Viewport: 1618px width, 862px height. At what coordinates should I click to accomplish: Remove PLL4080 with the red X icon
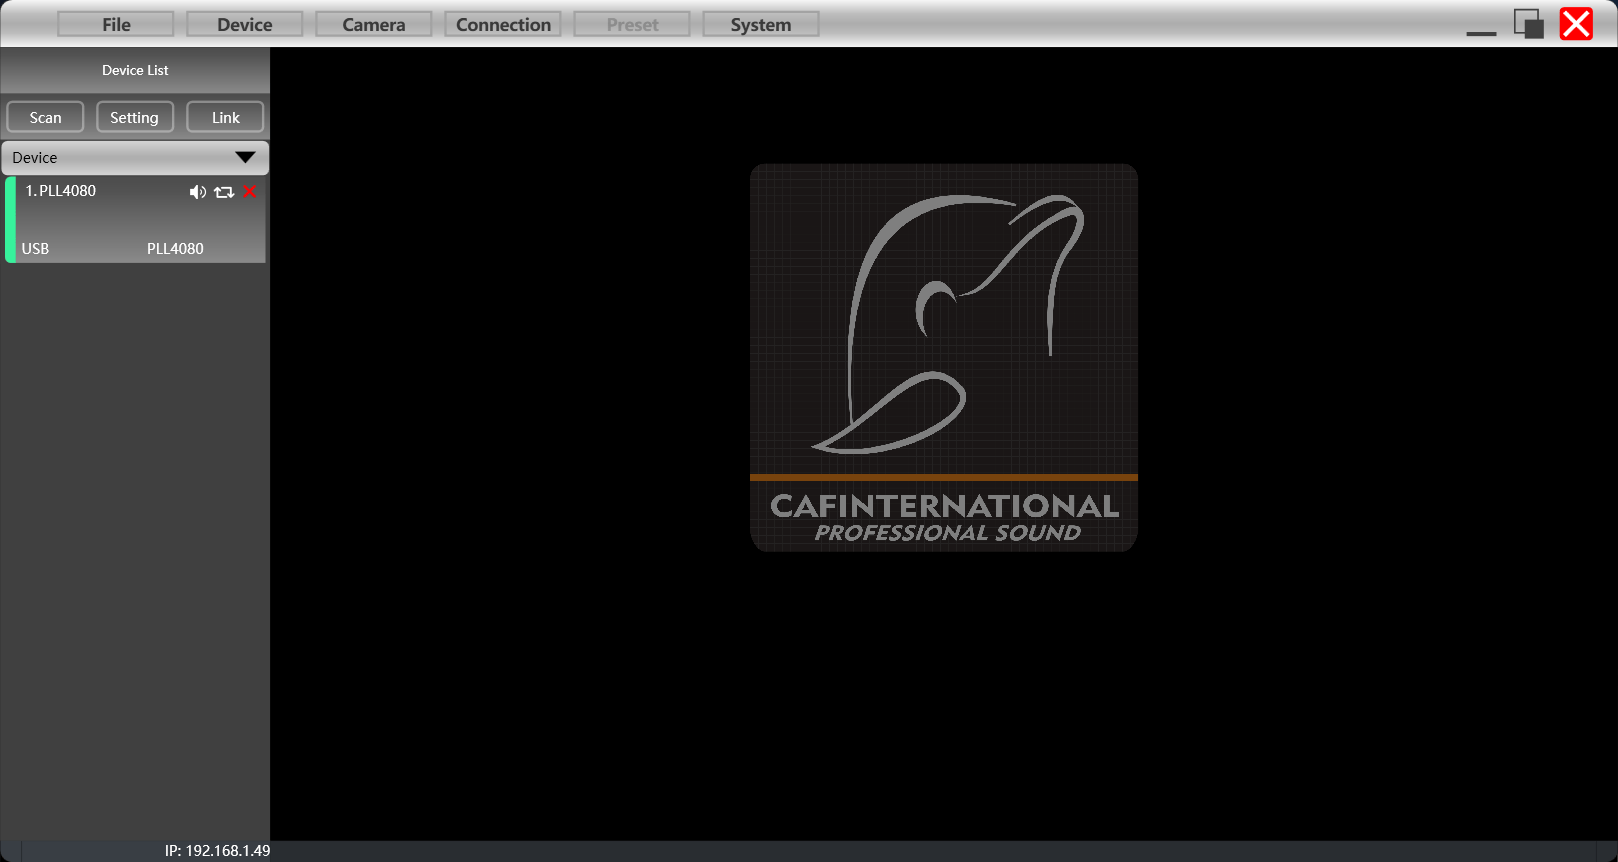click(x=250, y=192)
